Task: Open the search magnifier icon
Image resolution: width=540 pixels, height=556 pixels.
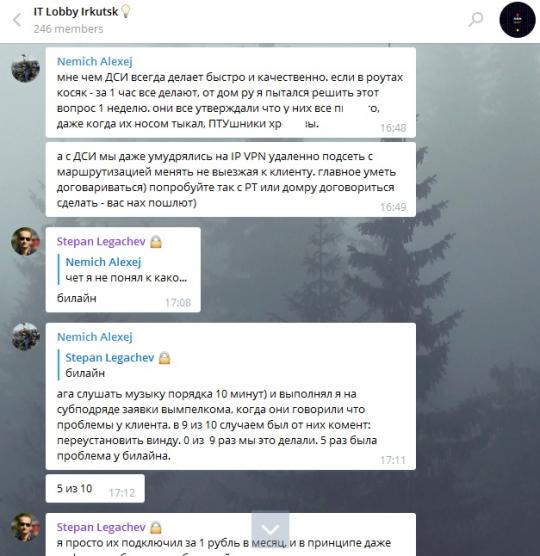Action: coord(475,20)
